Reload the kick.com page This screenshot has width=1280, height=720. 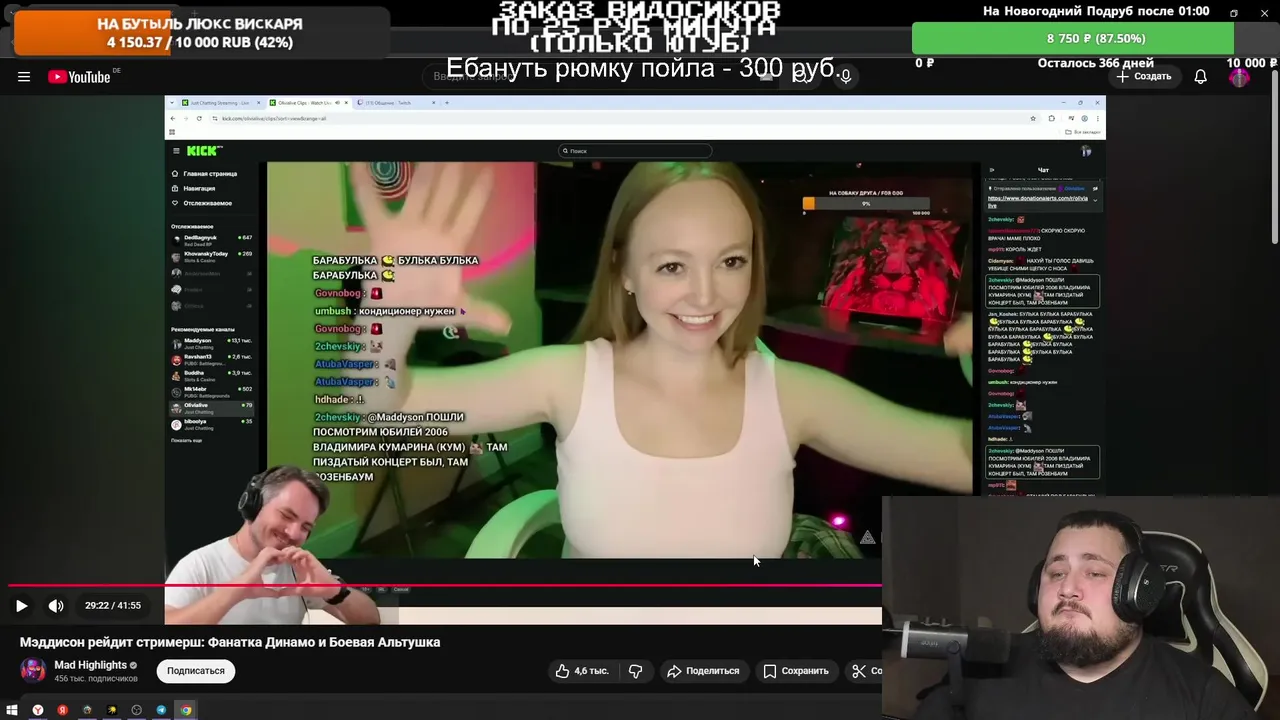pyautogui.click(x=198, y=118)
